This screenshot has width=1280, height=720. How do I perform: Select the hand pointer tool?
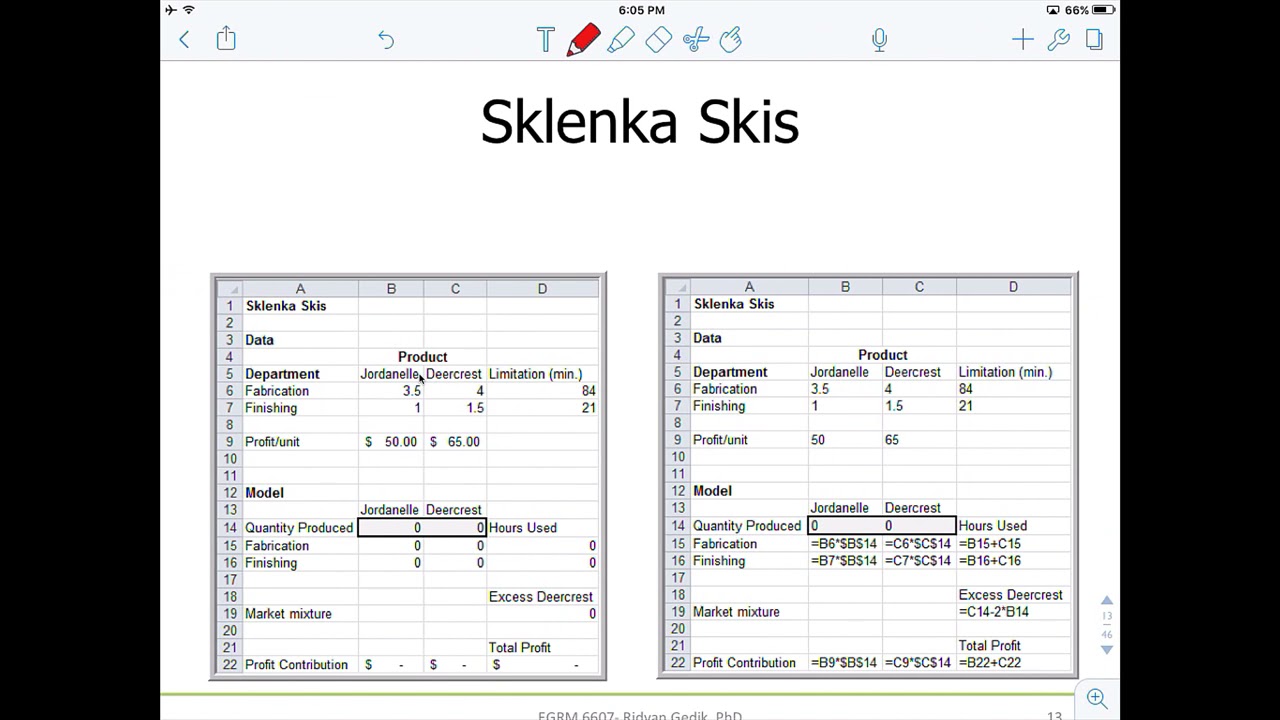pos(731,40)
